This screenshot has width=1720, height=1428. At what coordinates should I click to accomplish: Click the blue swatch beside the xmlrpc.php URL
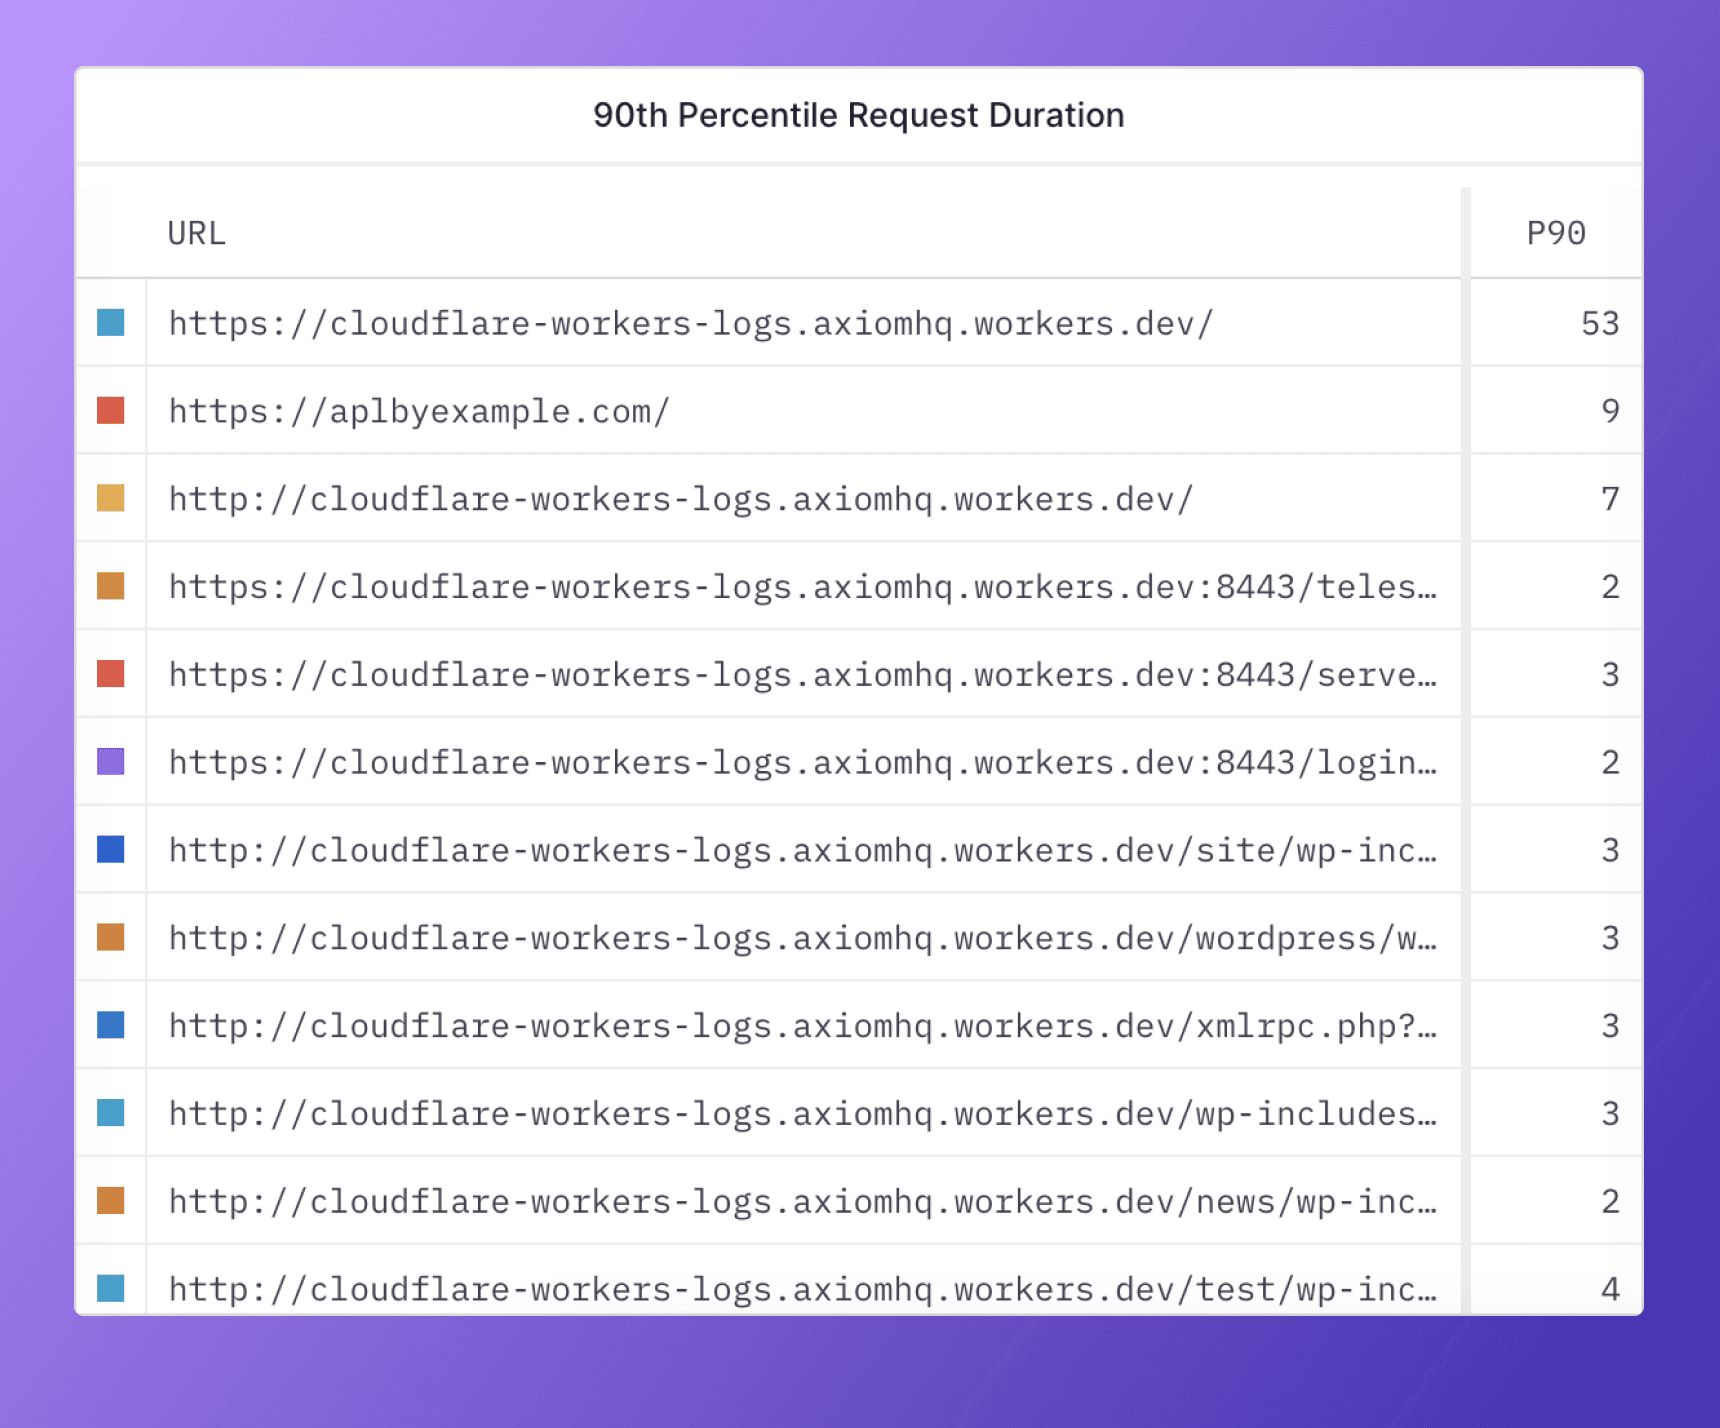pyautogui.click(x=111, y=1025)
